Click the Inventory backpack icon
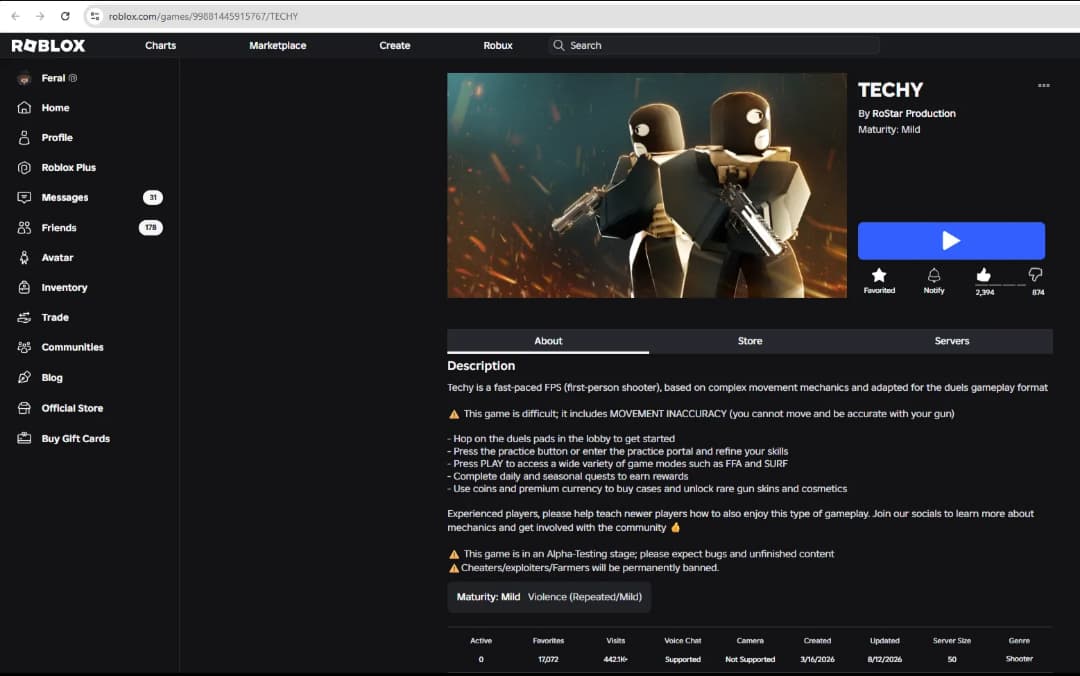This screenshot has width=1080, height=676. (24, 287)
